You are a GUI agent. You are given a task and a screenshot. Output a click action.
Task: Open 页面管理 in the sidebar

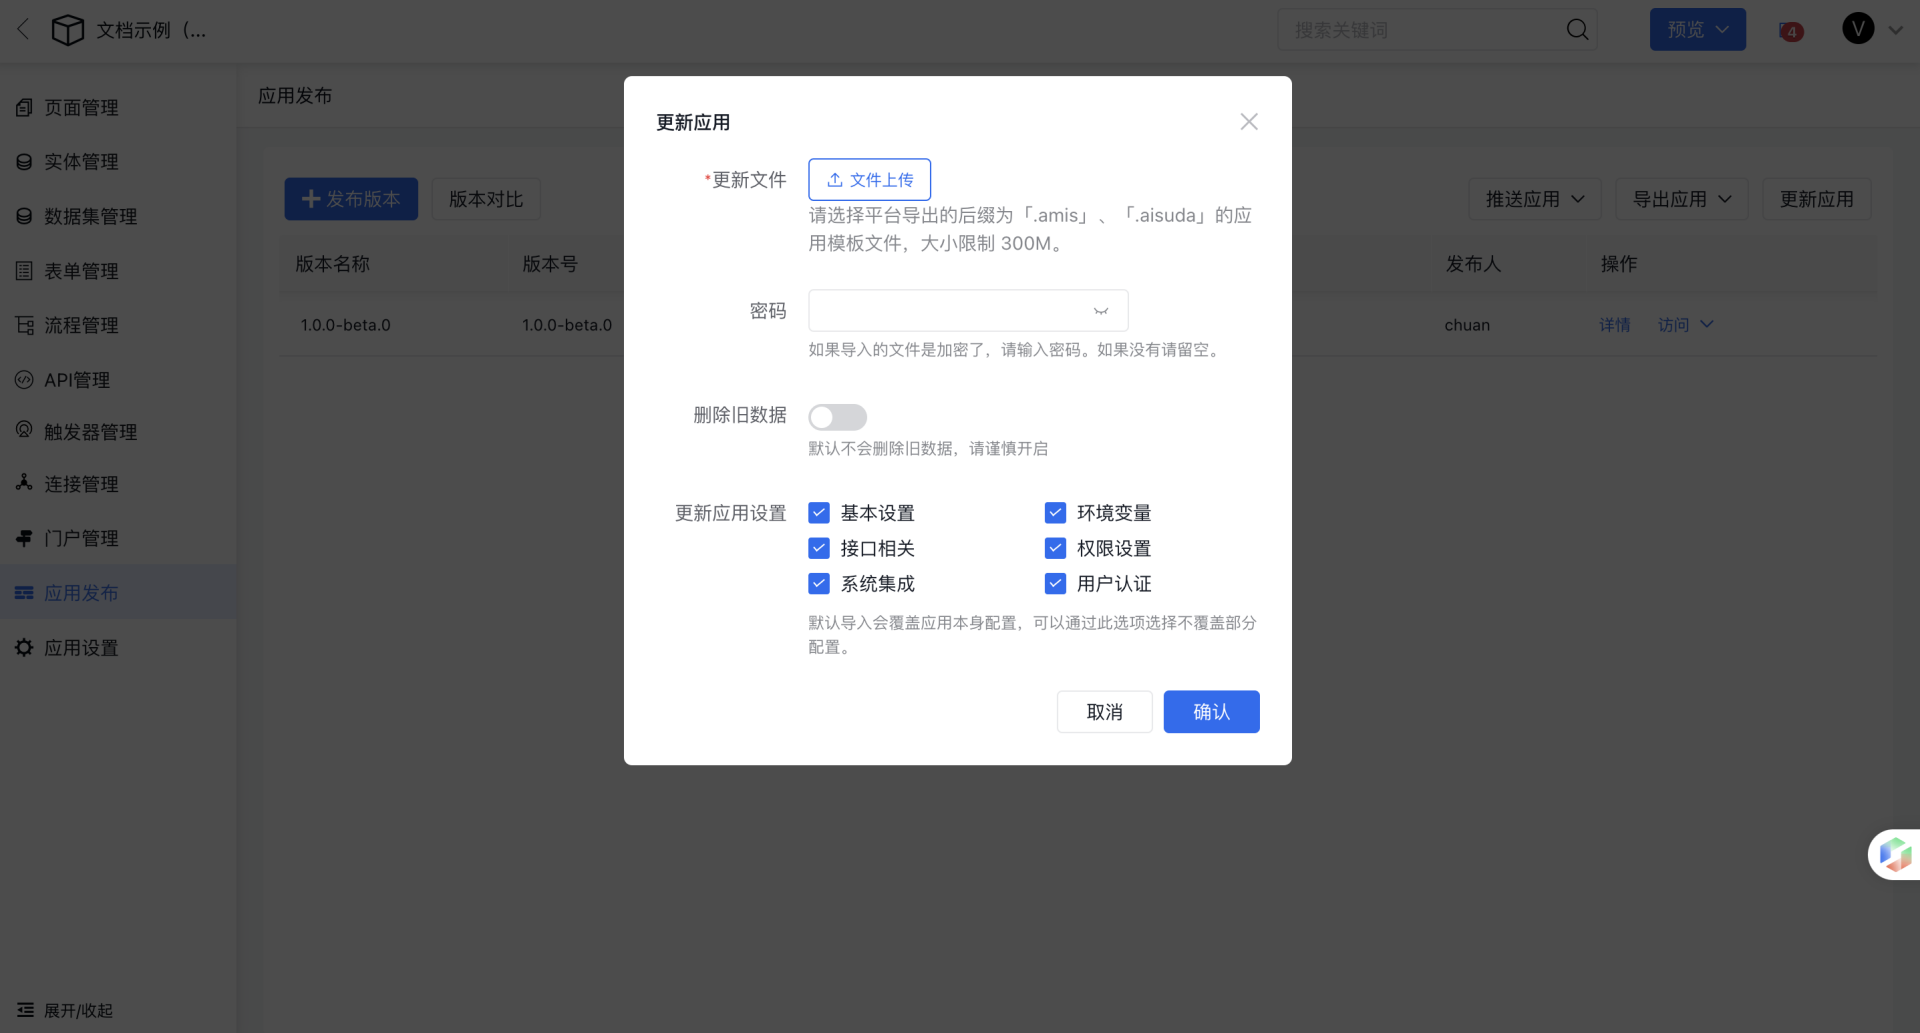81,108
